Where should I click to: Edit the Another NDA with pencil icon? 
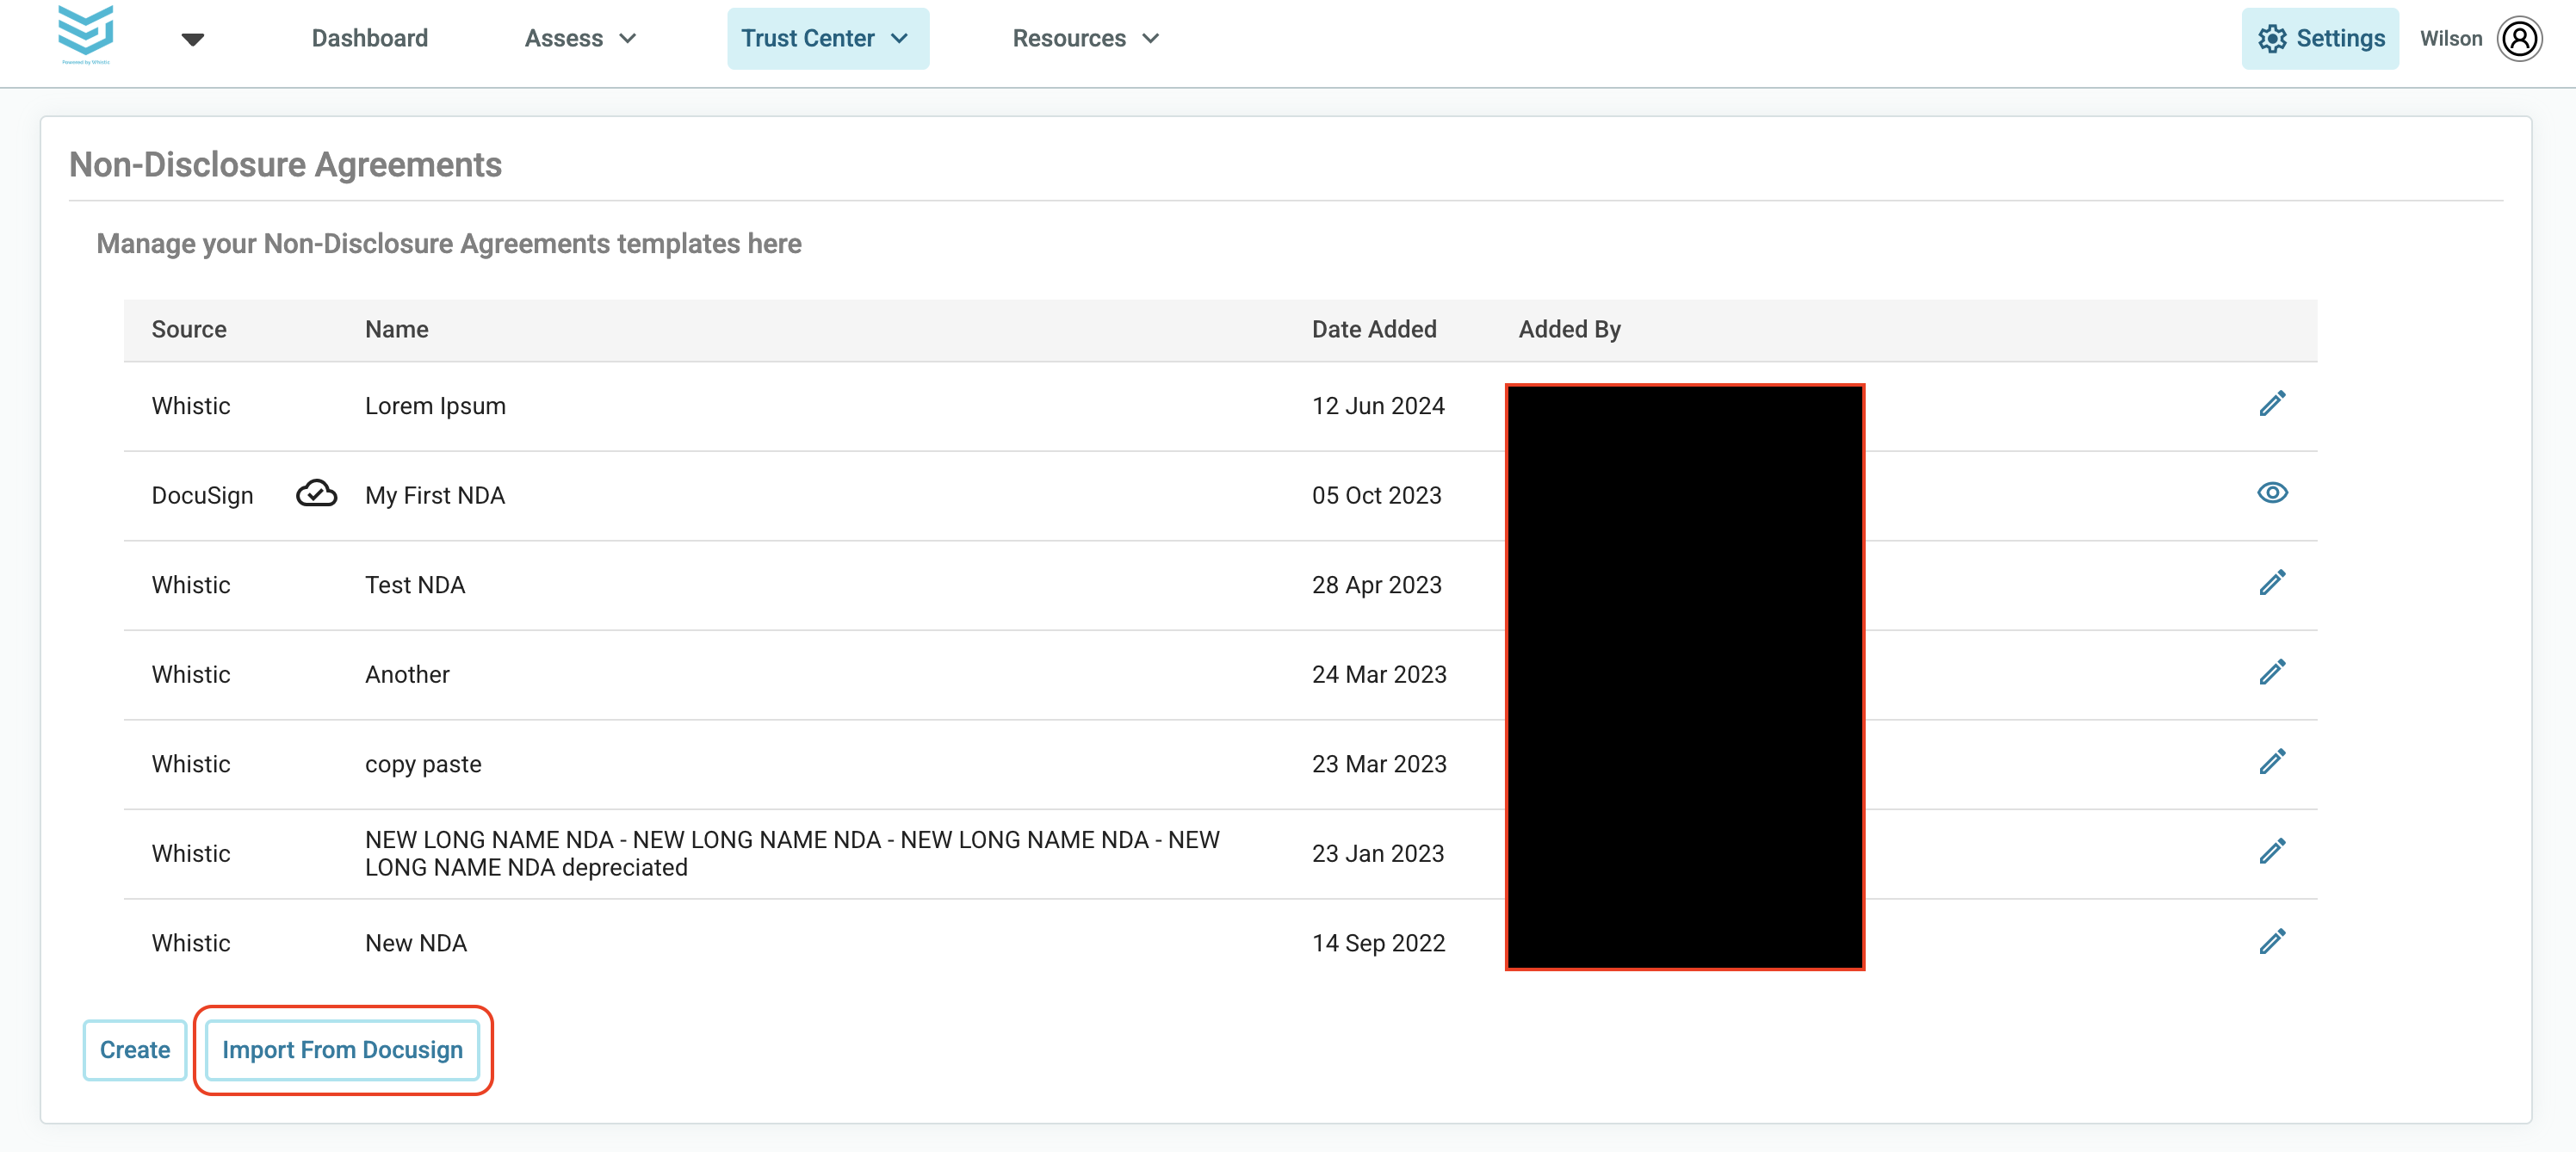coord(2272,672)
